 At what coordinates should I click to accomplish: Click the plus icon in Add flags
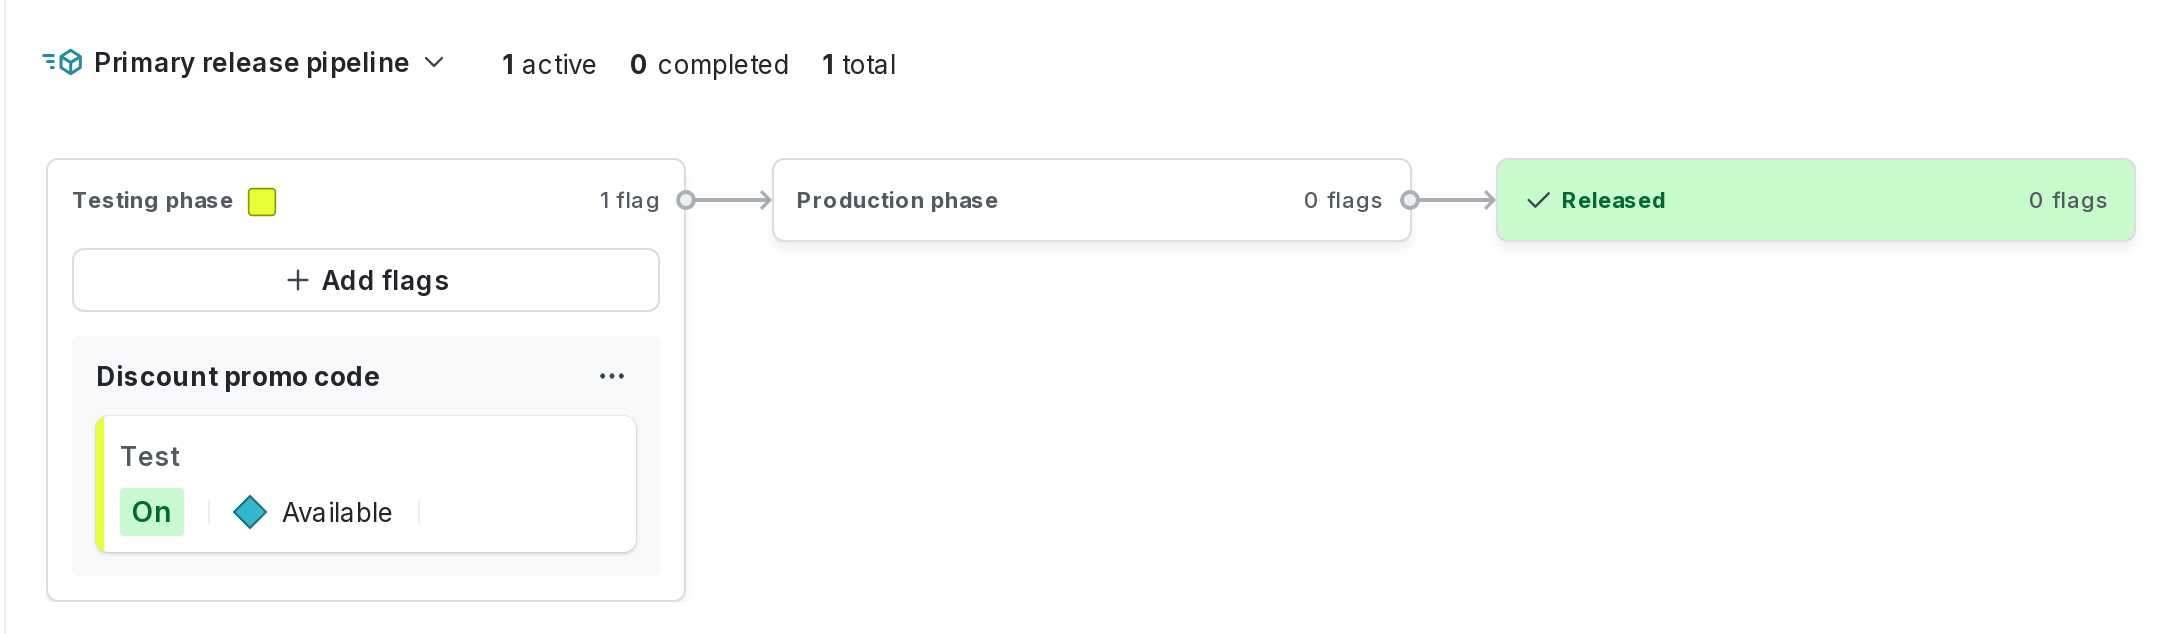point(298,280)
